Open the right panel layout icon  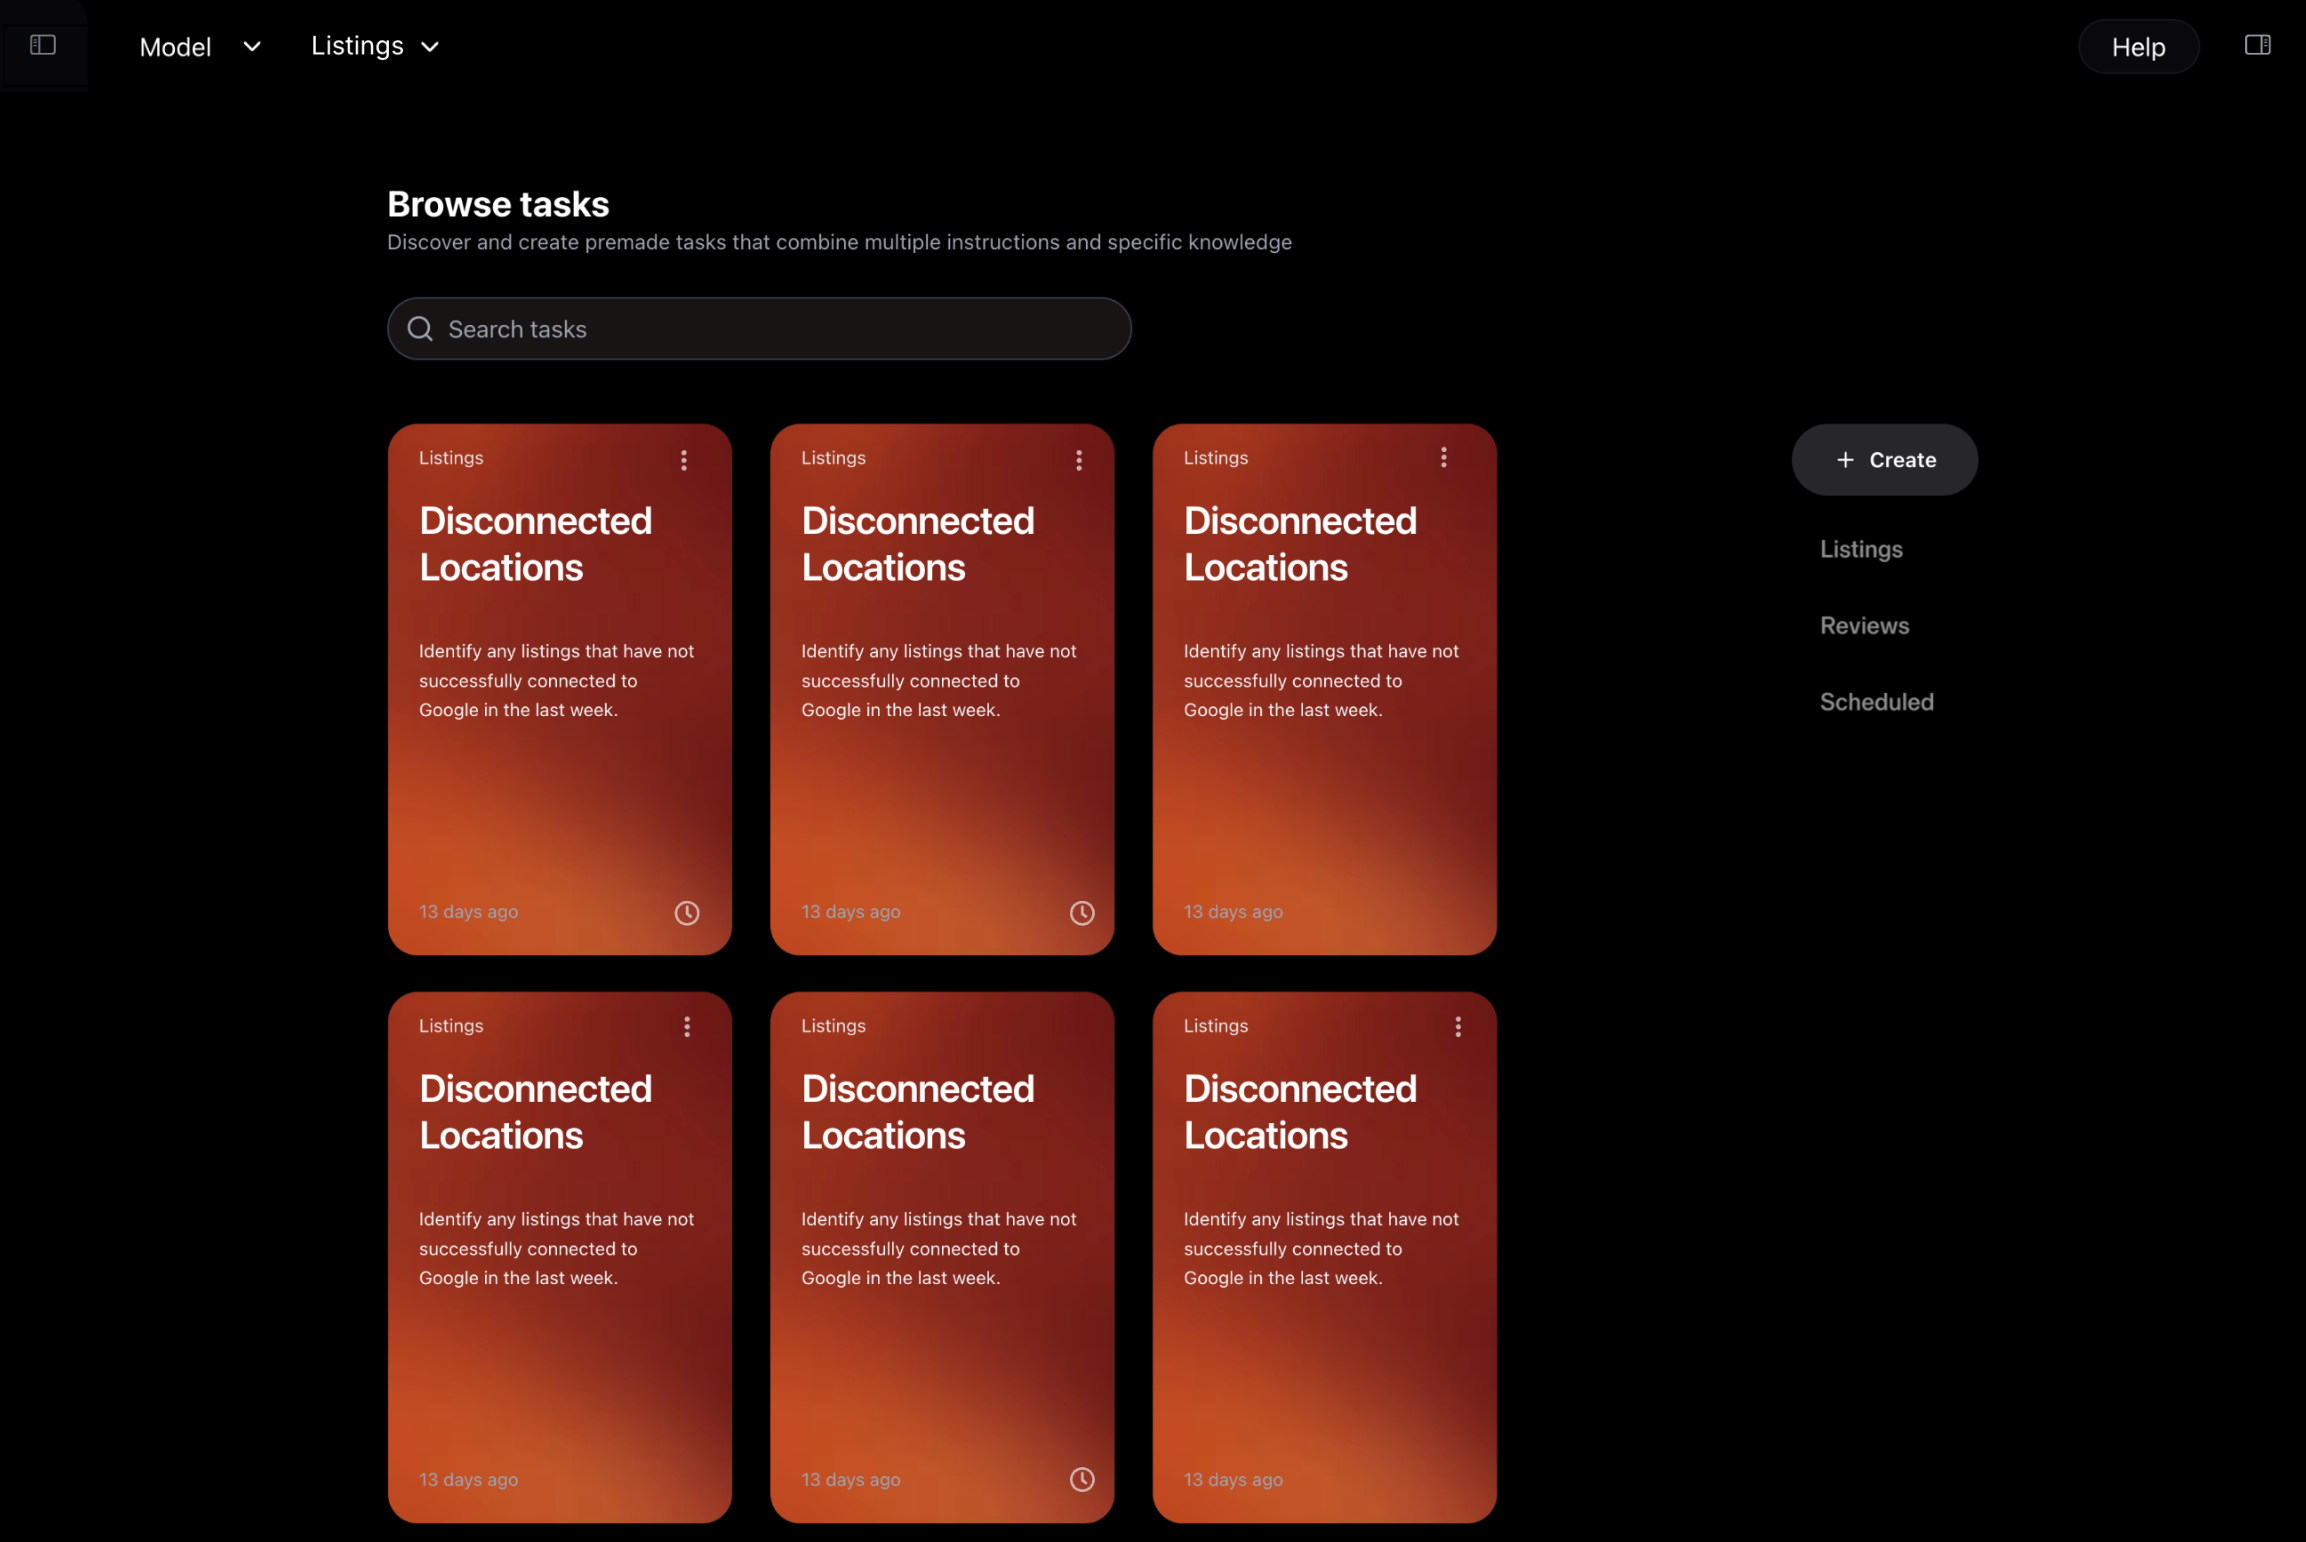(2259, 45)
